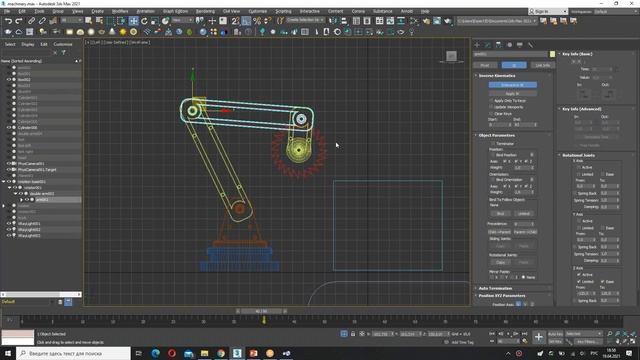Open the Align tool

[344, 21]
